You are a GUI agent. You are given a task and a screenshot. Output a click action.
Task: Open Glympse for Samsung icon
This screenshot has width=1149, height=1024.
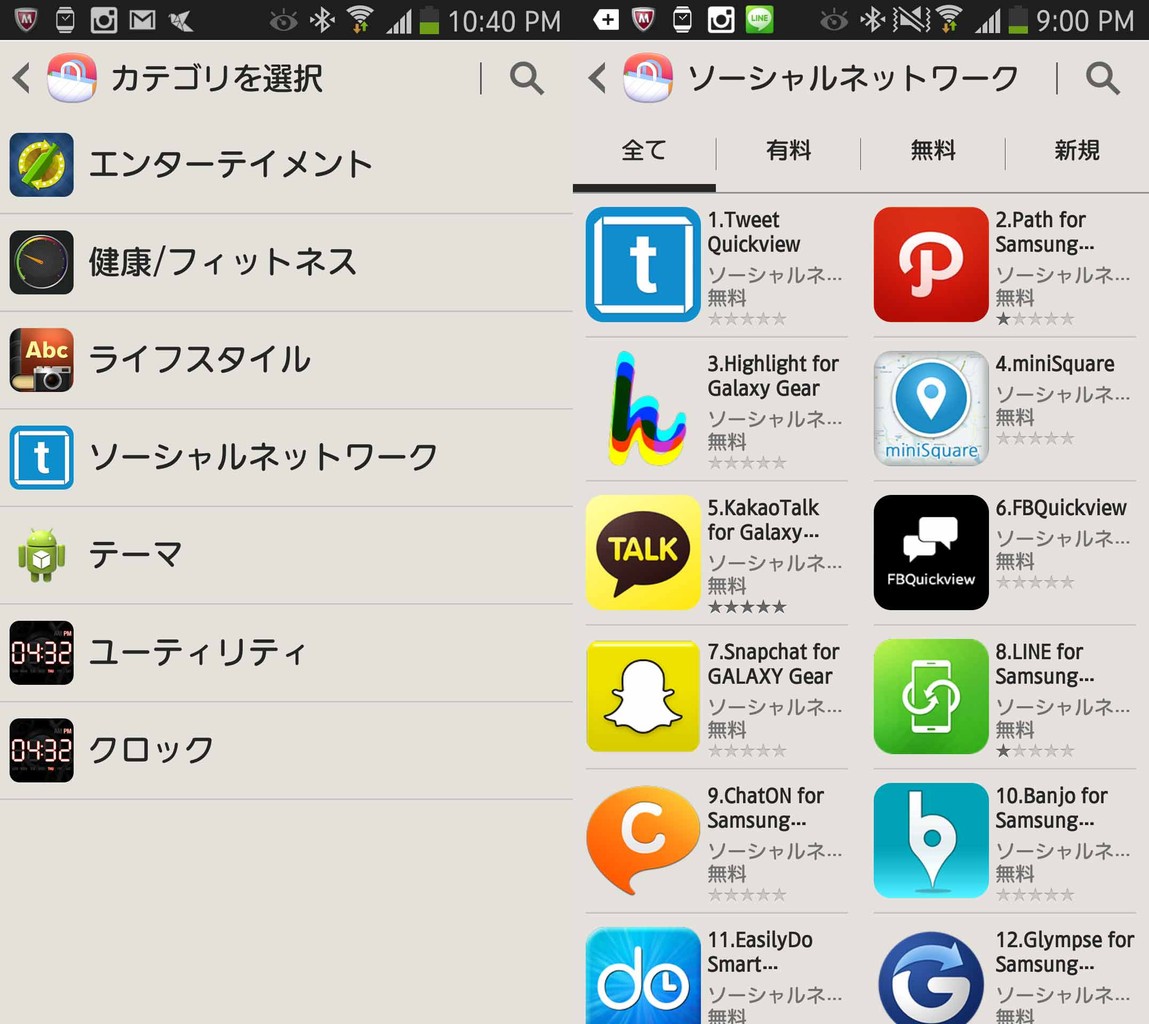pos(931,976)
